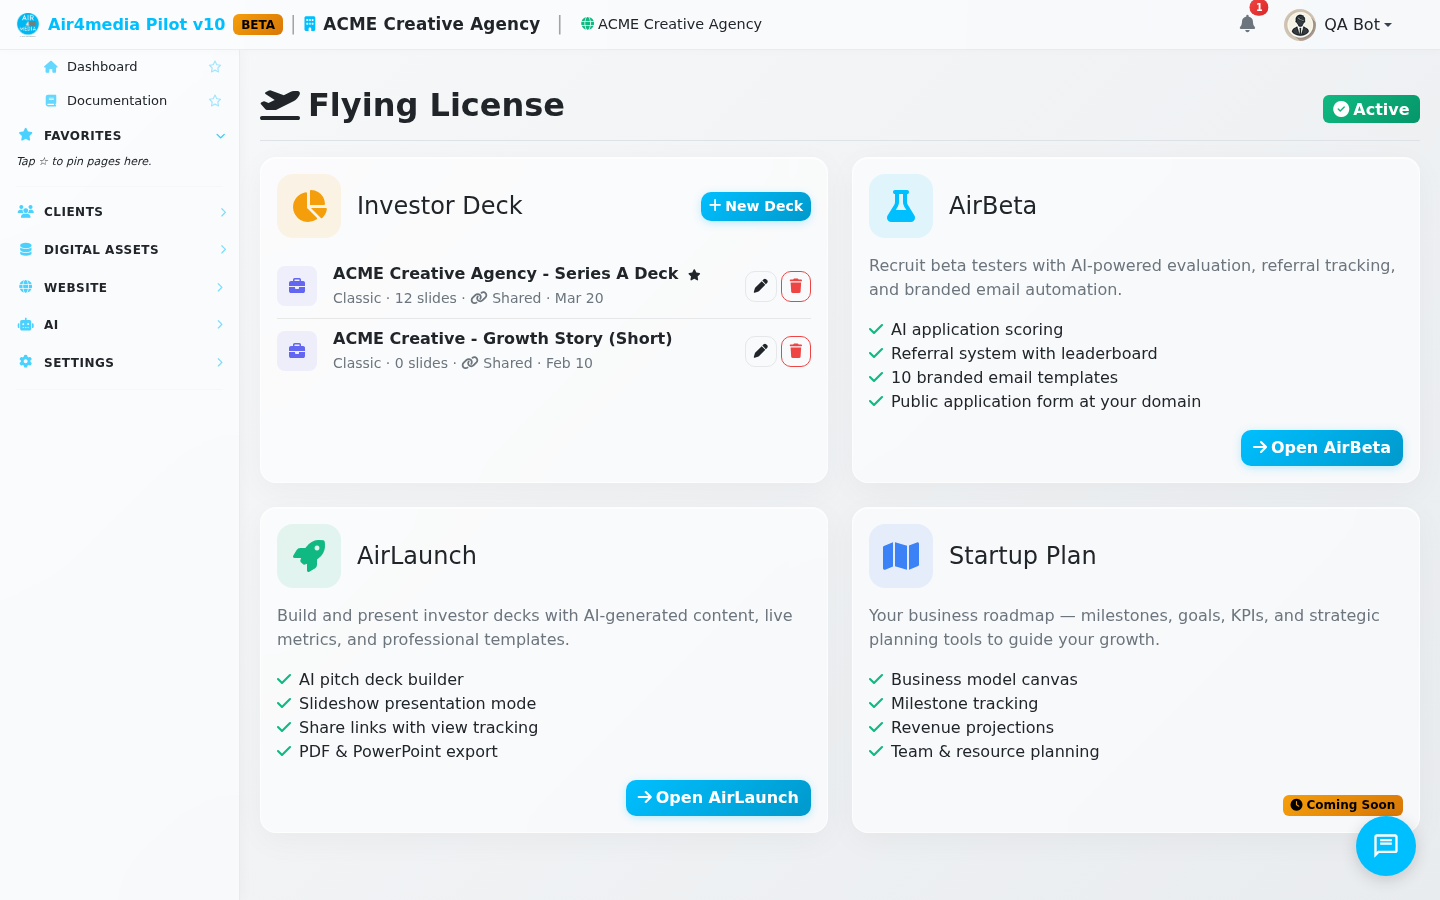Image resolution: width=1440 pixels, height=900 pixels.
Task: Open the ACME Creative Agency website link
Action: click(671, 24)
